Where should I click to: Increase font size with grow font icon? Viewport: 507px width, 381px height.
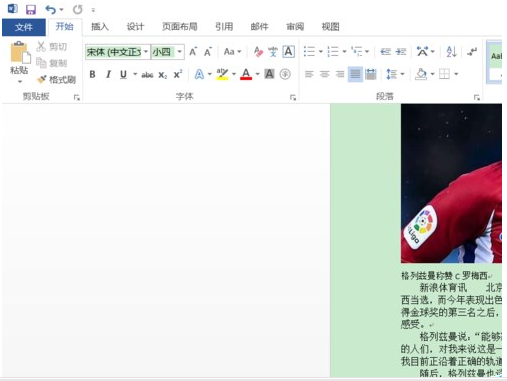tap(193, 52)
